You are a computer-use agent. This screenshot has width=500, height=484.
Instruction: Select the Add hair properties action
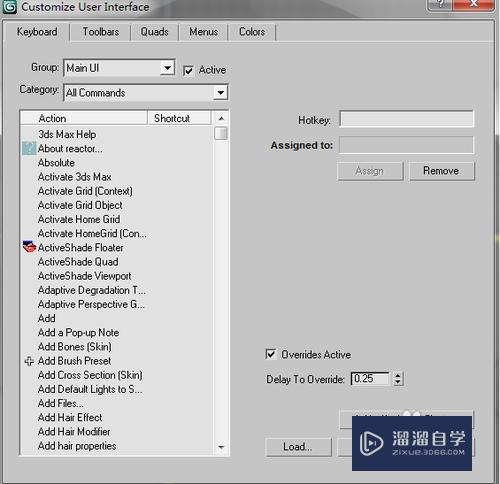point(77,446)
